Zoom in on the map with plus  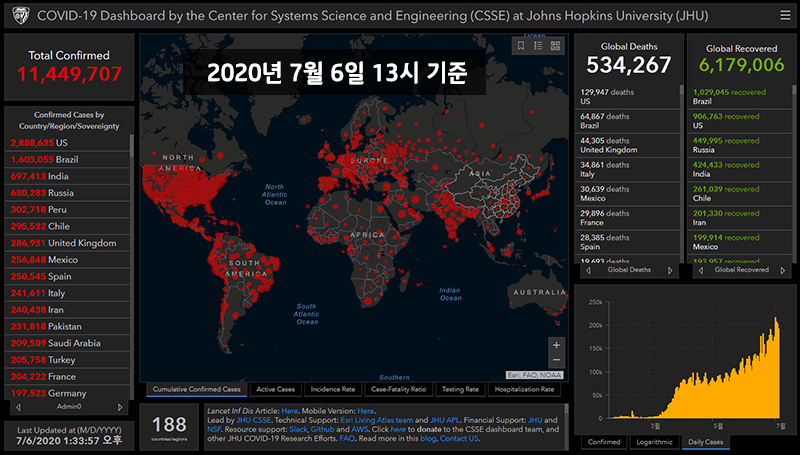tap(556, 345)
